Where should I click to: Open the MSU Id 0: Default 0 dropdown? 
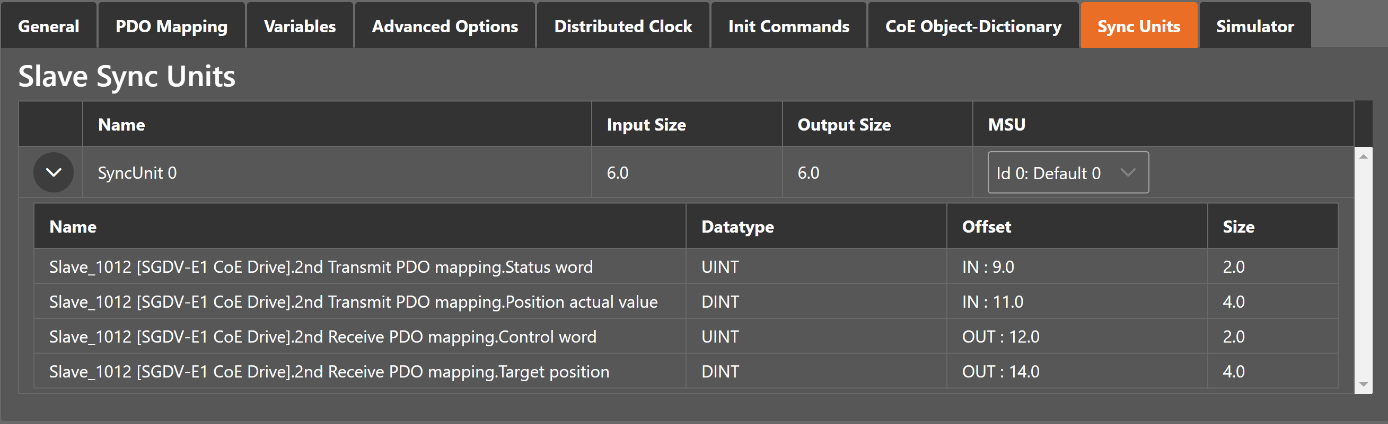tap(1067, 173)
